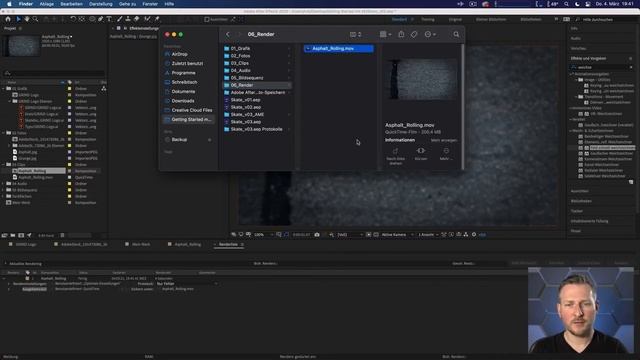Expand the 04 Audio folder in project panel
640x360 pixels.
[4, 184]
